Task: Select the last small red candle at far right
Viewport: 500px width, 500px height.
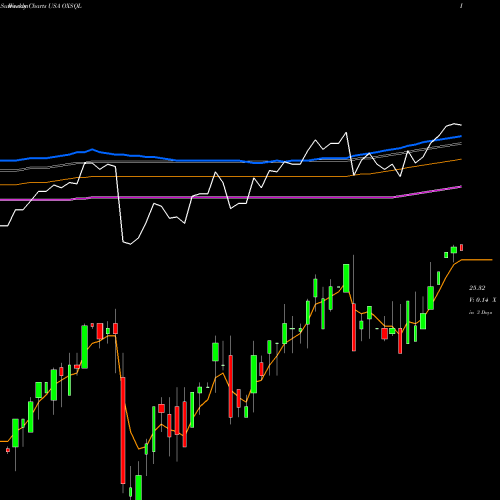Action: pos(462,247)
